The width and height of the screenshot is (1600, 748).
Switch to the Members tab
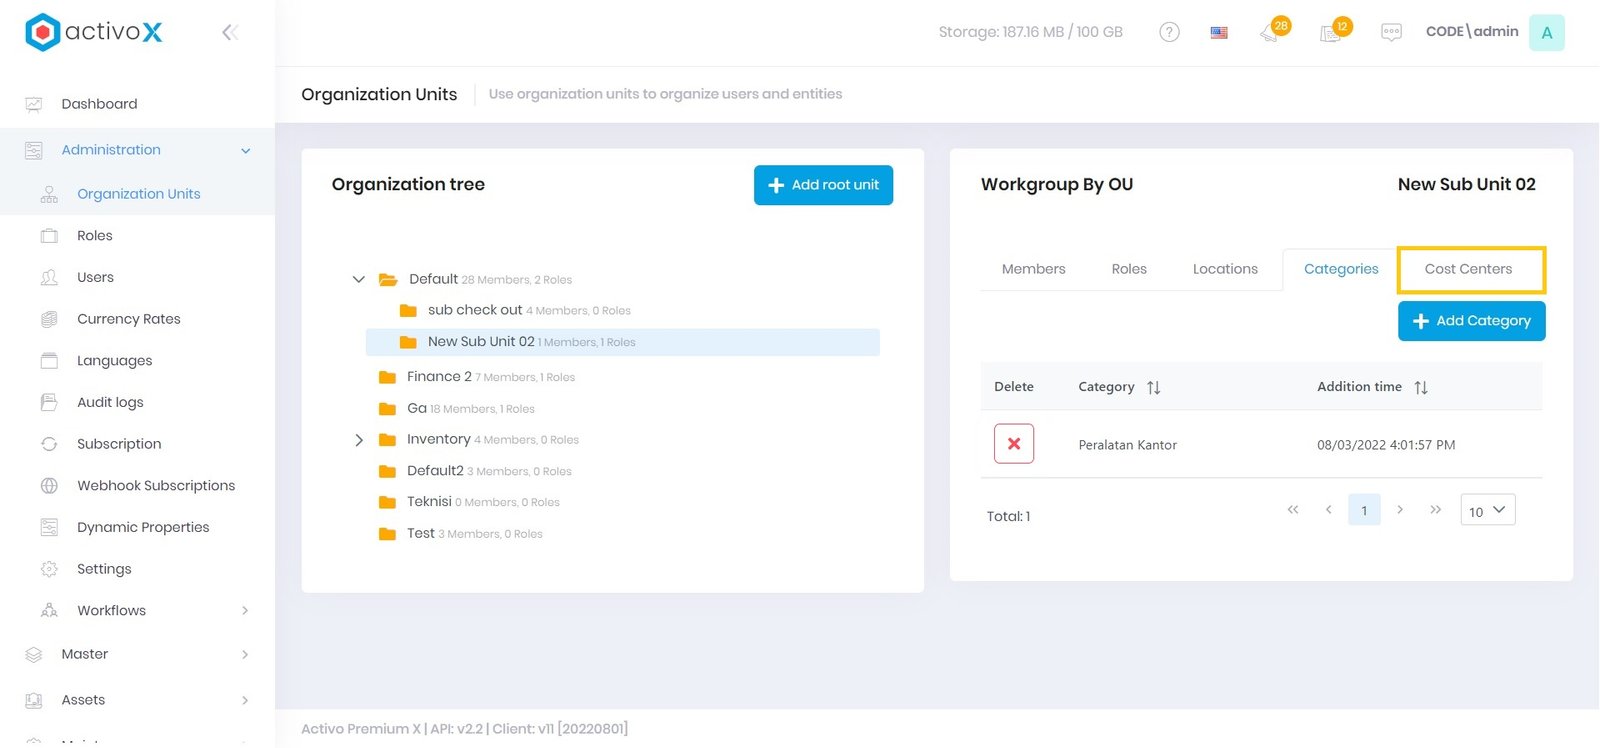point(1033,269)
